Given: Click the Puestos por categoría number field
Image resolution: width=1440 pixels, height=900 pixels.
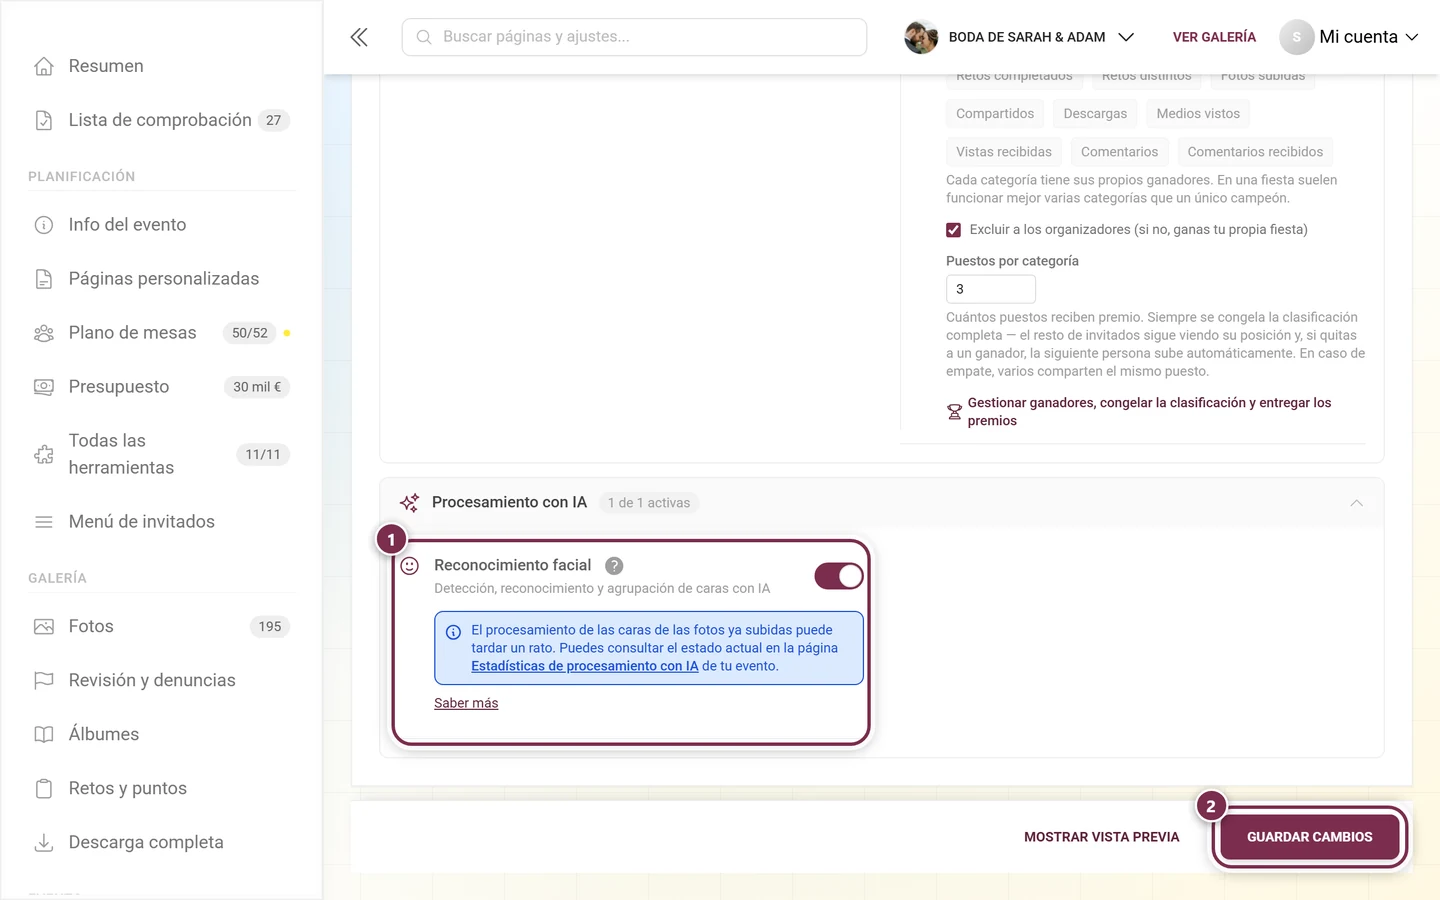Looking at the screenshot, I should pyautogui.click(x=990, y=289).
